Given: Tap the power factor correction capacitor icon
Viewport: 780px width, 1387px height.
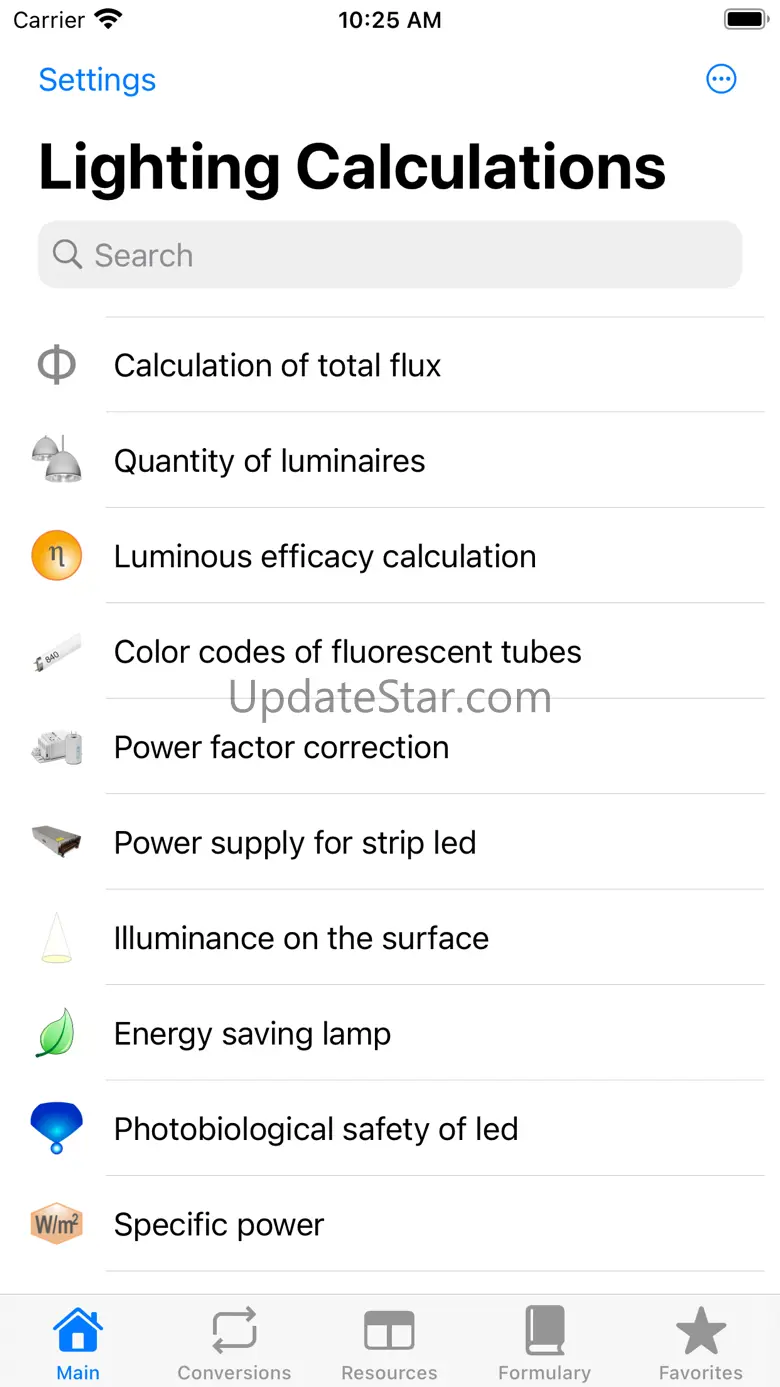Looking at the screenshot, I should click(x=56, y=747).
